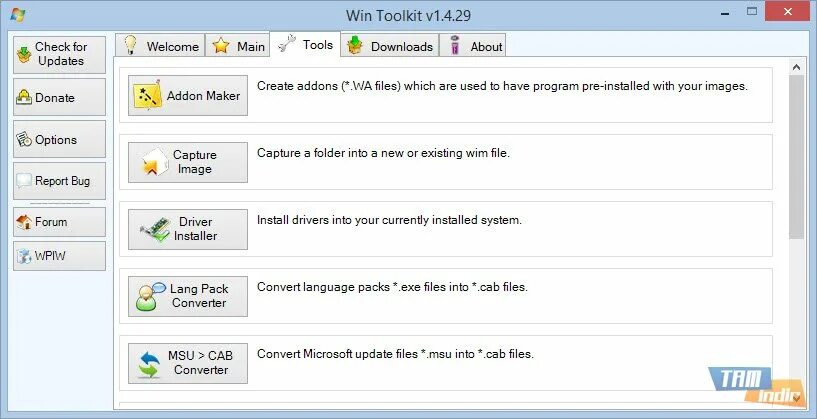Click the Win Toolkit v1.4.29 title text
817x419 pixels.
click(x=408, y=15)
